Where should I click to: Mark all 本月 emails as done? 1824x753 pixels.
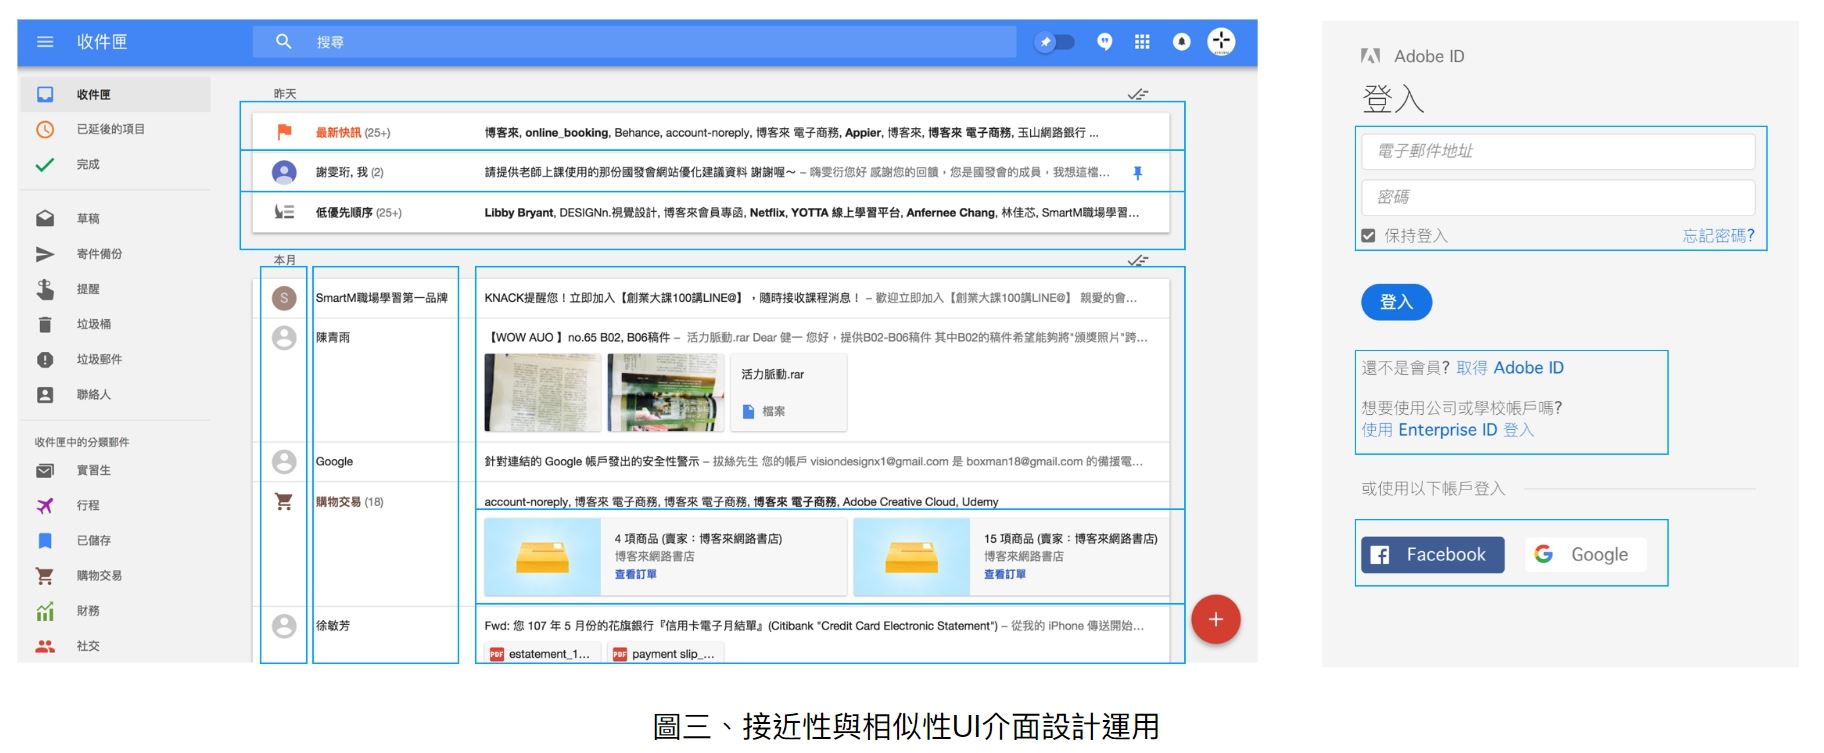click(x=1138, y=260)
